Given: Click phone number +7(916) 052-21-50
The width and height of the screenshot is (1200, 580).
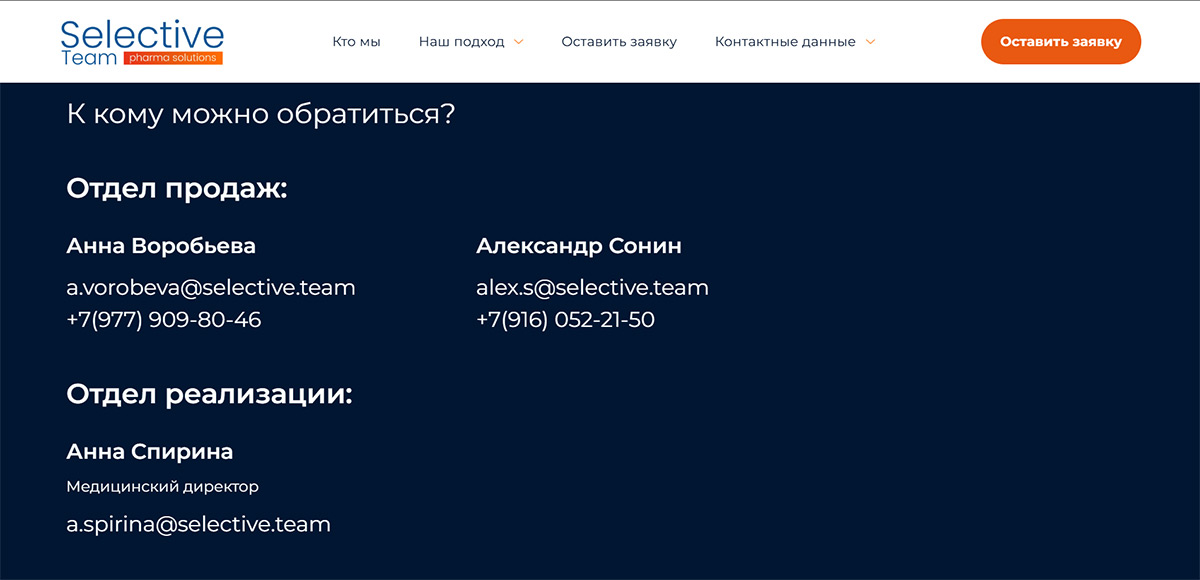Looking at the screenshot, I should [565, 320].
